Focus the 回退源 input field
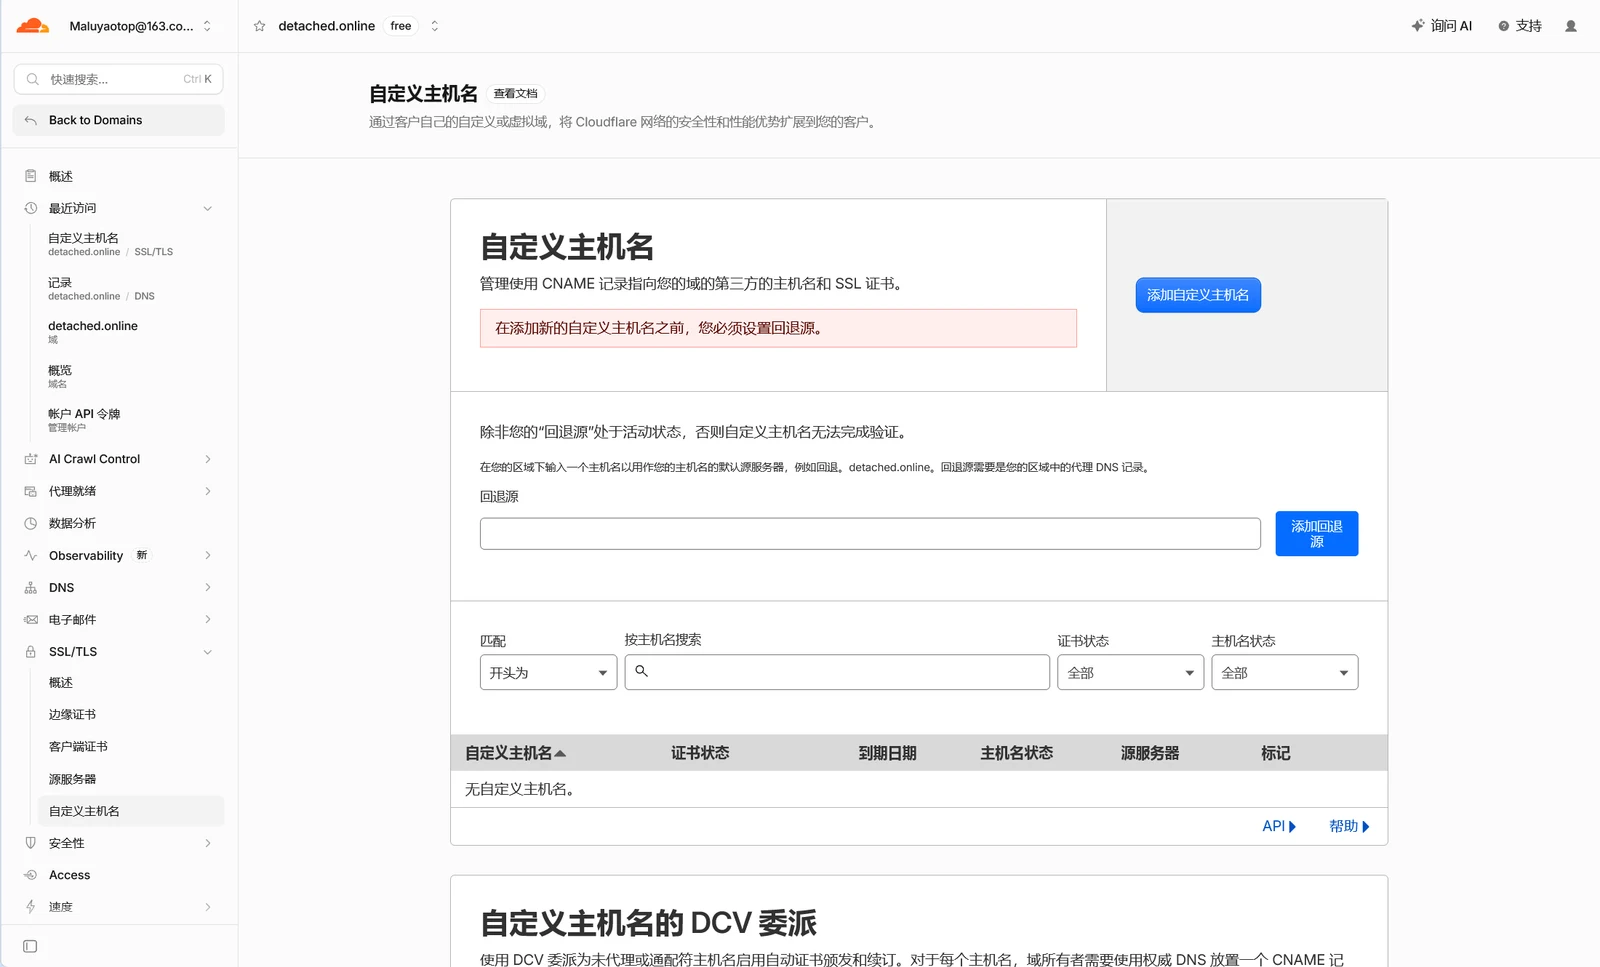1600x967 pixels. point(870,533)
